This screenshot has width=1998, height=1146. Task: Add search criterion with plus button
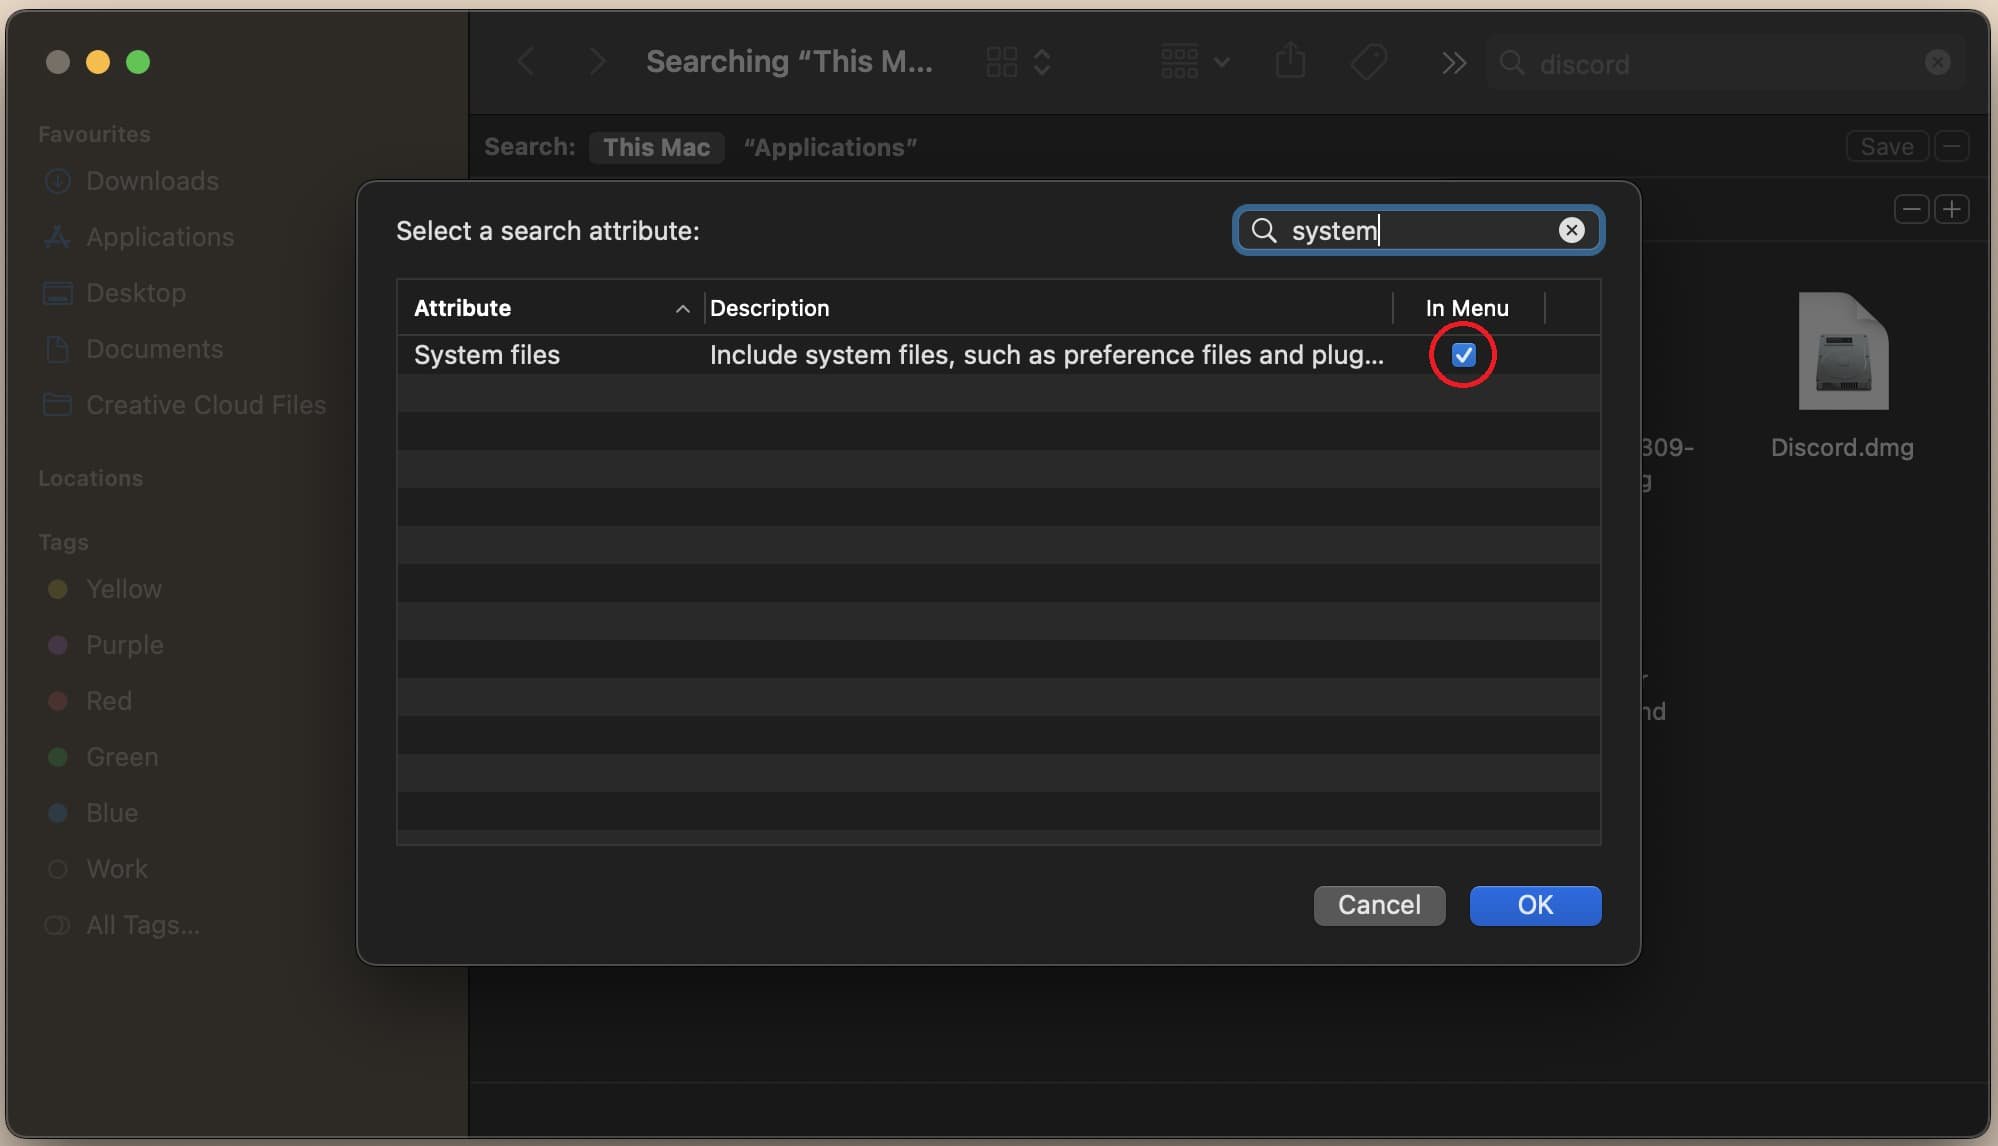point(1951,209)
